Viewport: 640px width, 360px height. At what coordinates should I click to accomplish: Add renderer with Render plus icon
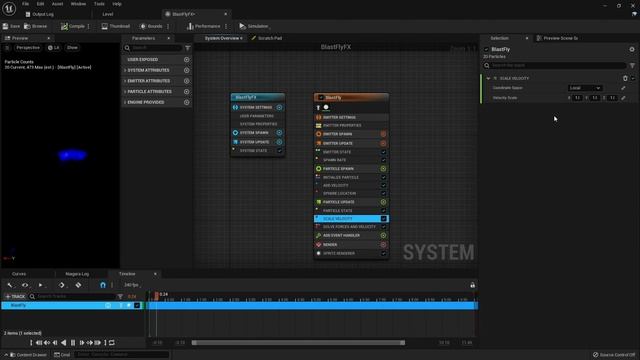tap(383, 244)
